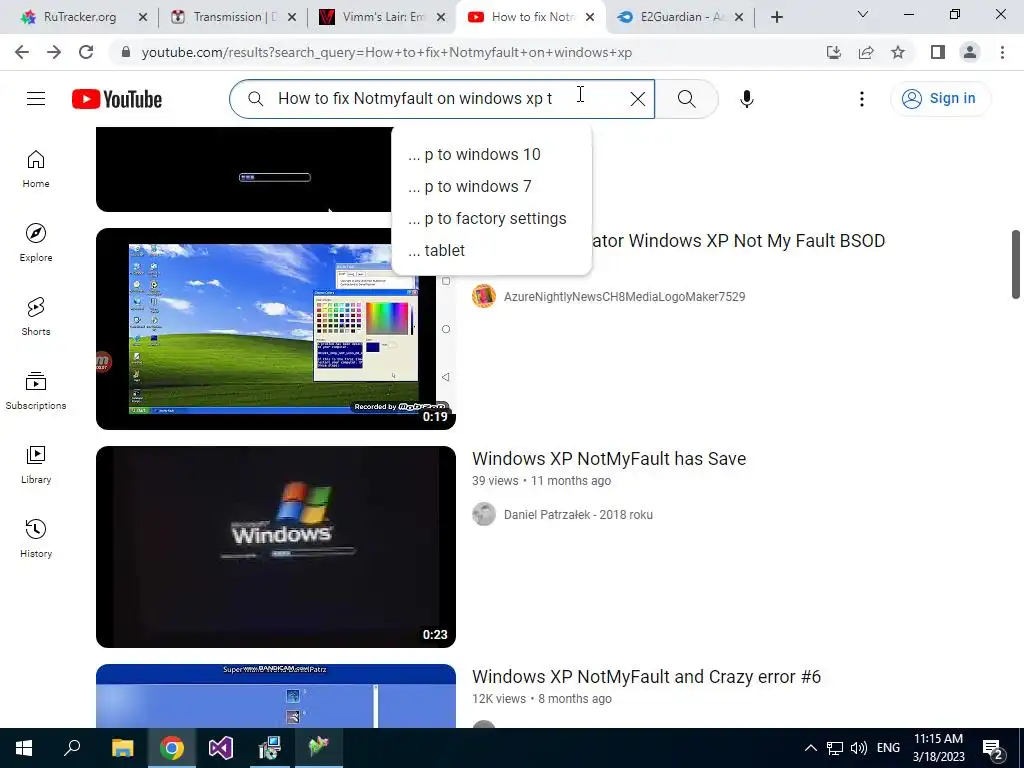Screen dimensions: 1024x768
Task: Open 'Windows XP NotMyFault has Save' title
Action: pyautogui.click(x=609, y=458)
